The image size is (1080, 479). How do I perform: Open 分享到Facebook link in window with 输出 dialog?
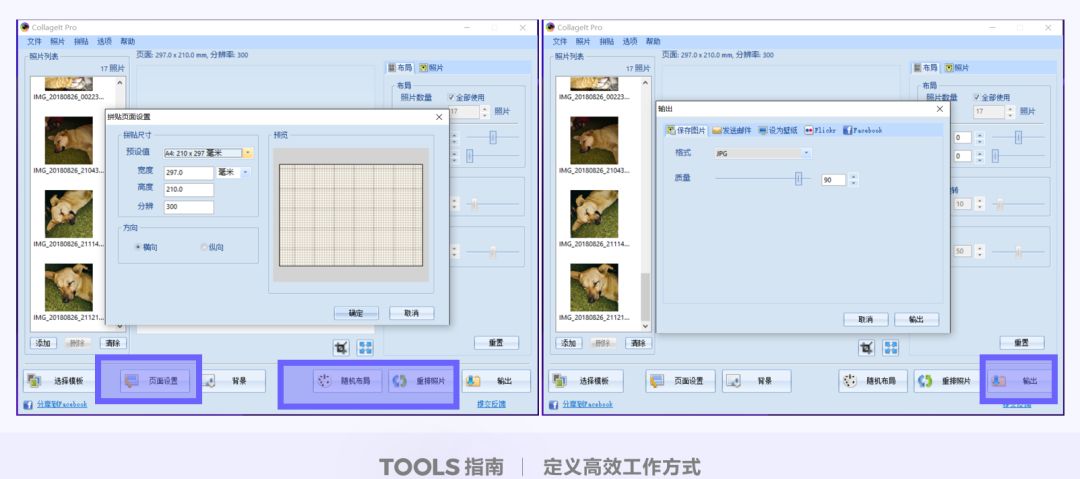tap(588, 405)
